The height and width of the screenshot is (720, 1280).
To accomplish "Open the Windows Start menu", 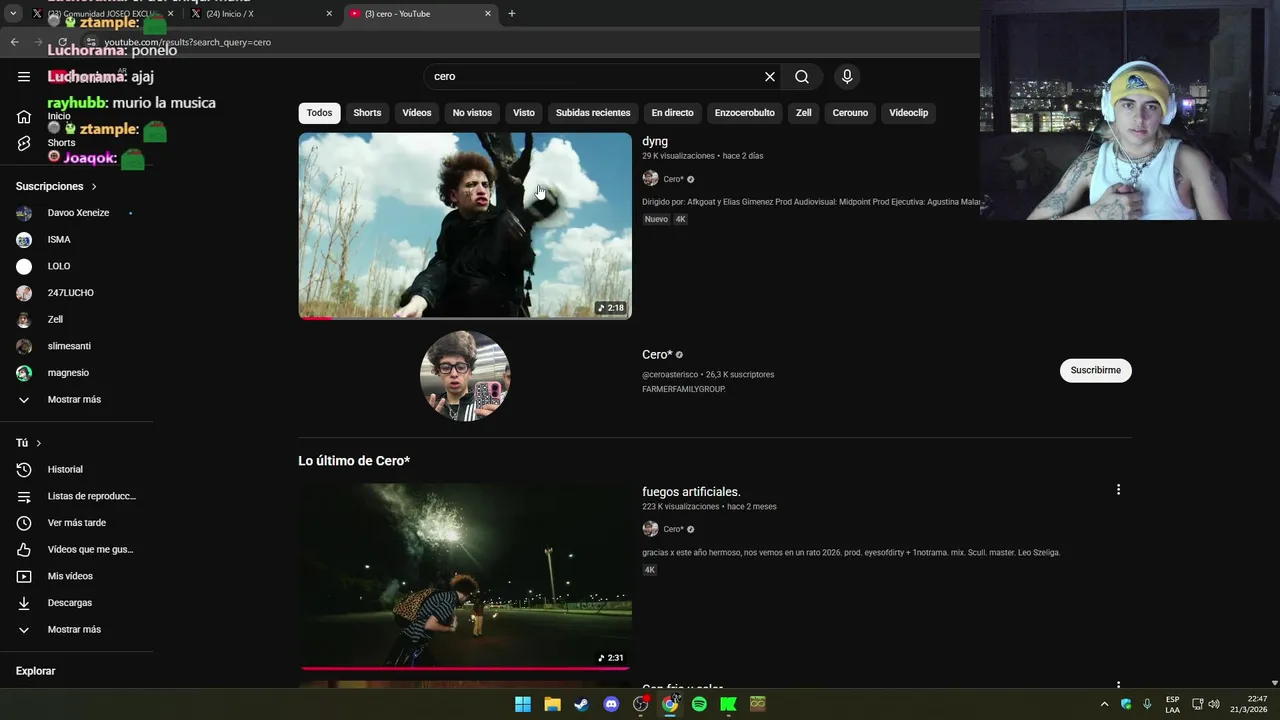I will 523,704.
